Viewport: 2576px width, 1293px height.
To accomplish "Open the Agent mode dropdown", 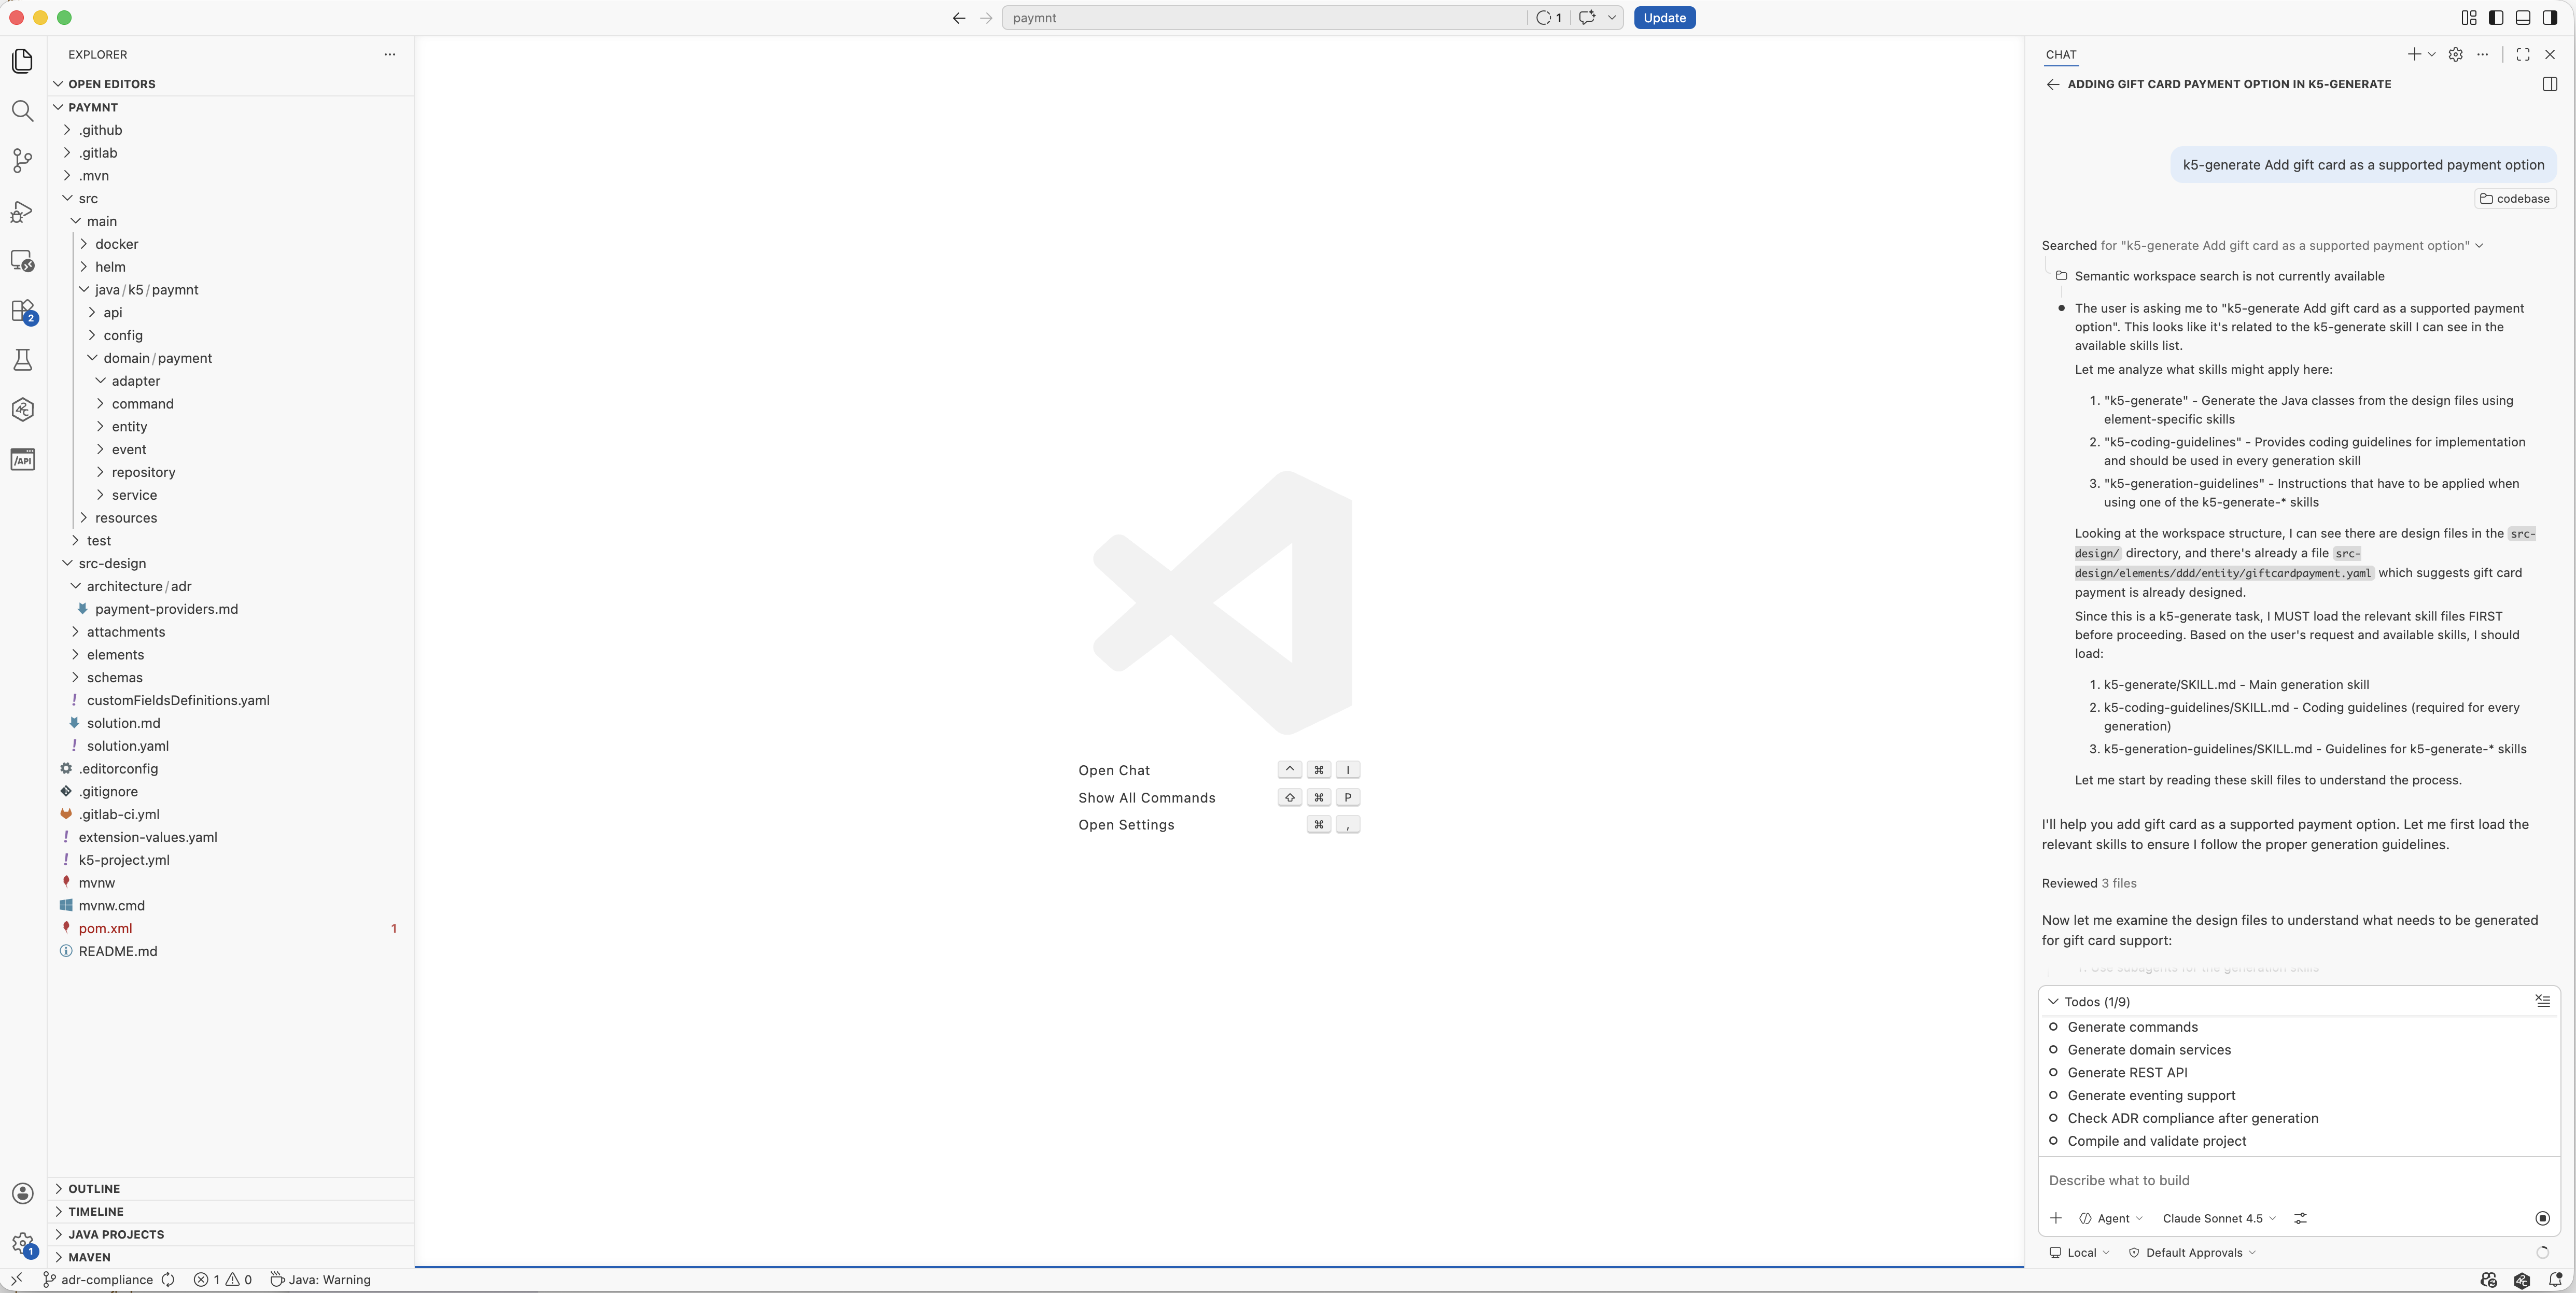I will (2111, 1218).
